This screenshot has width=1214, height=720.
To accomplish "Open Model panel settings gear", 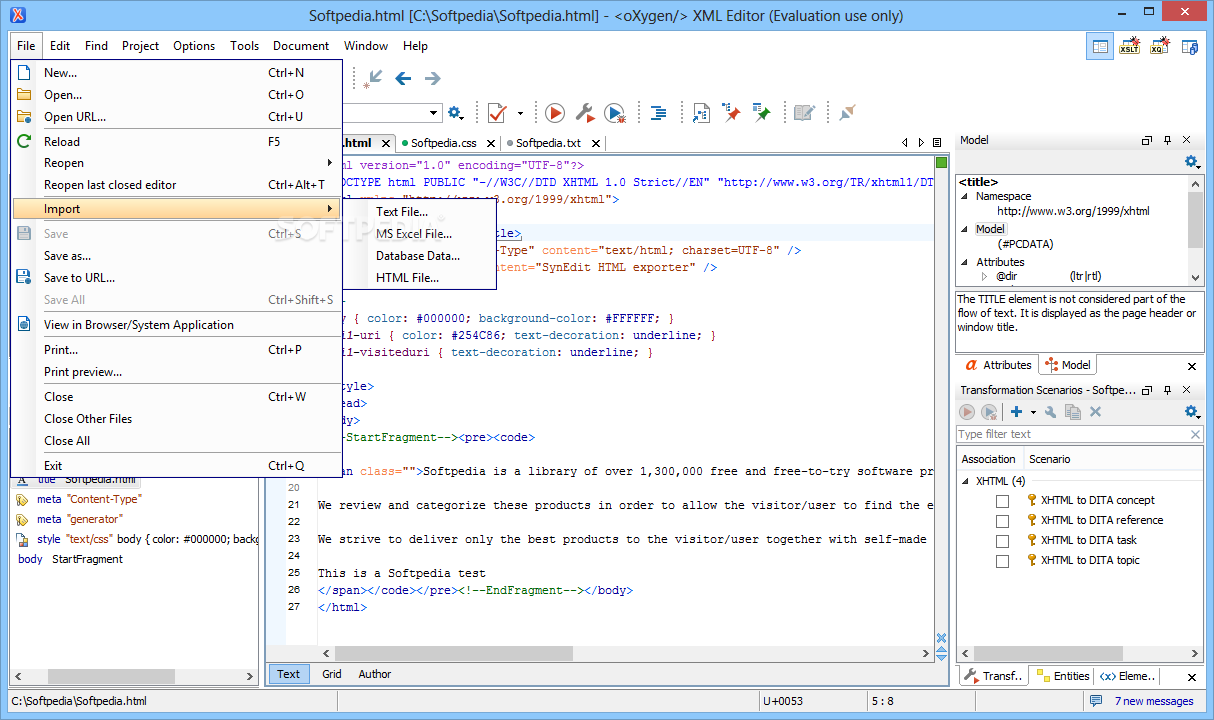I will point(1191,161).
